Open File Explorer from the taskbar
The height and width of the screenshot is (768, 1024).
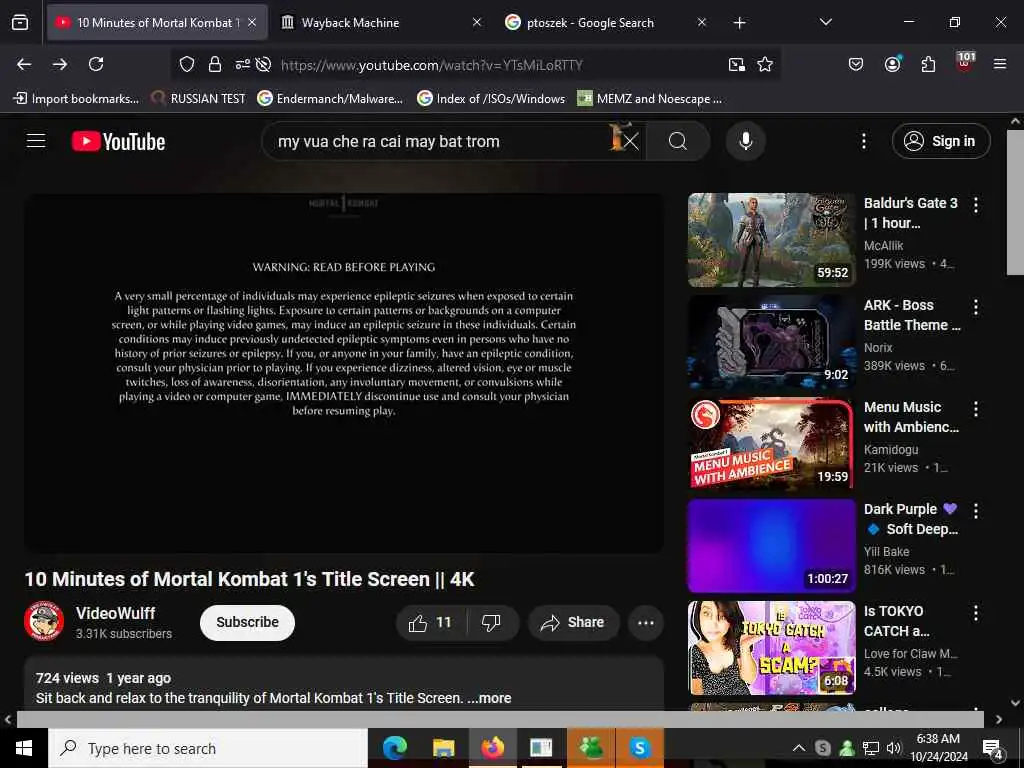[x=443, y=748]
